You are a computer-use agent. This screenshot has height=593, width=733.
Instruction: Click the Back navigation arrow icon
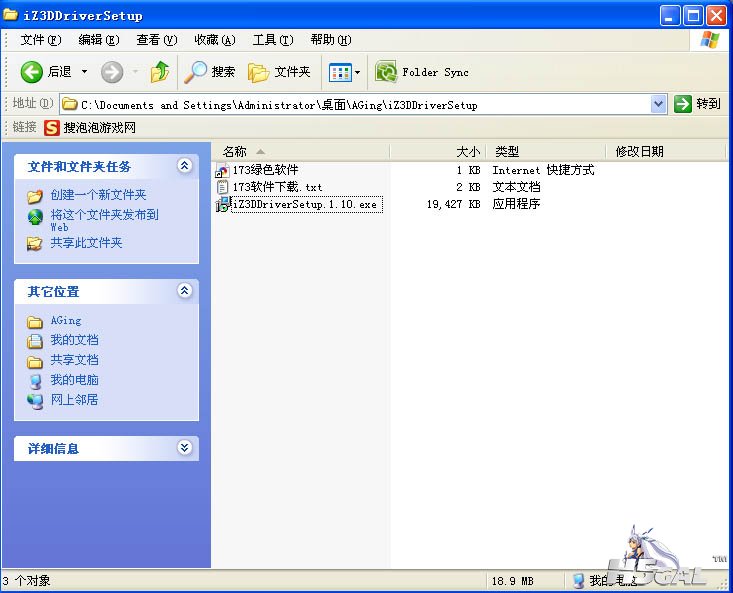pos(33,72)
